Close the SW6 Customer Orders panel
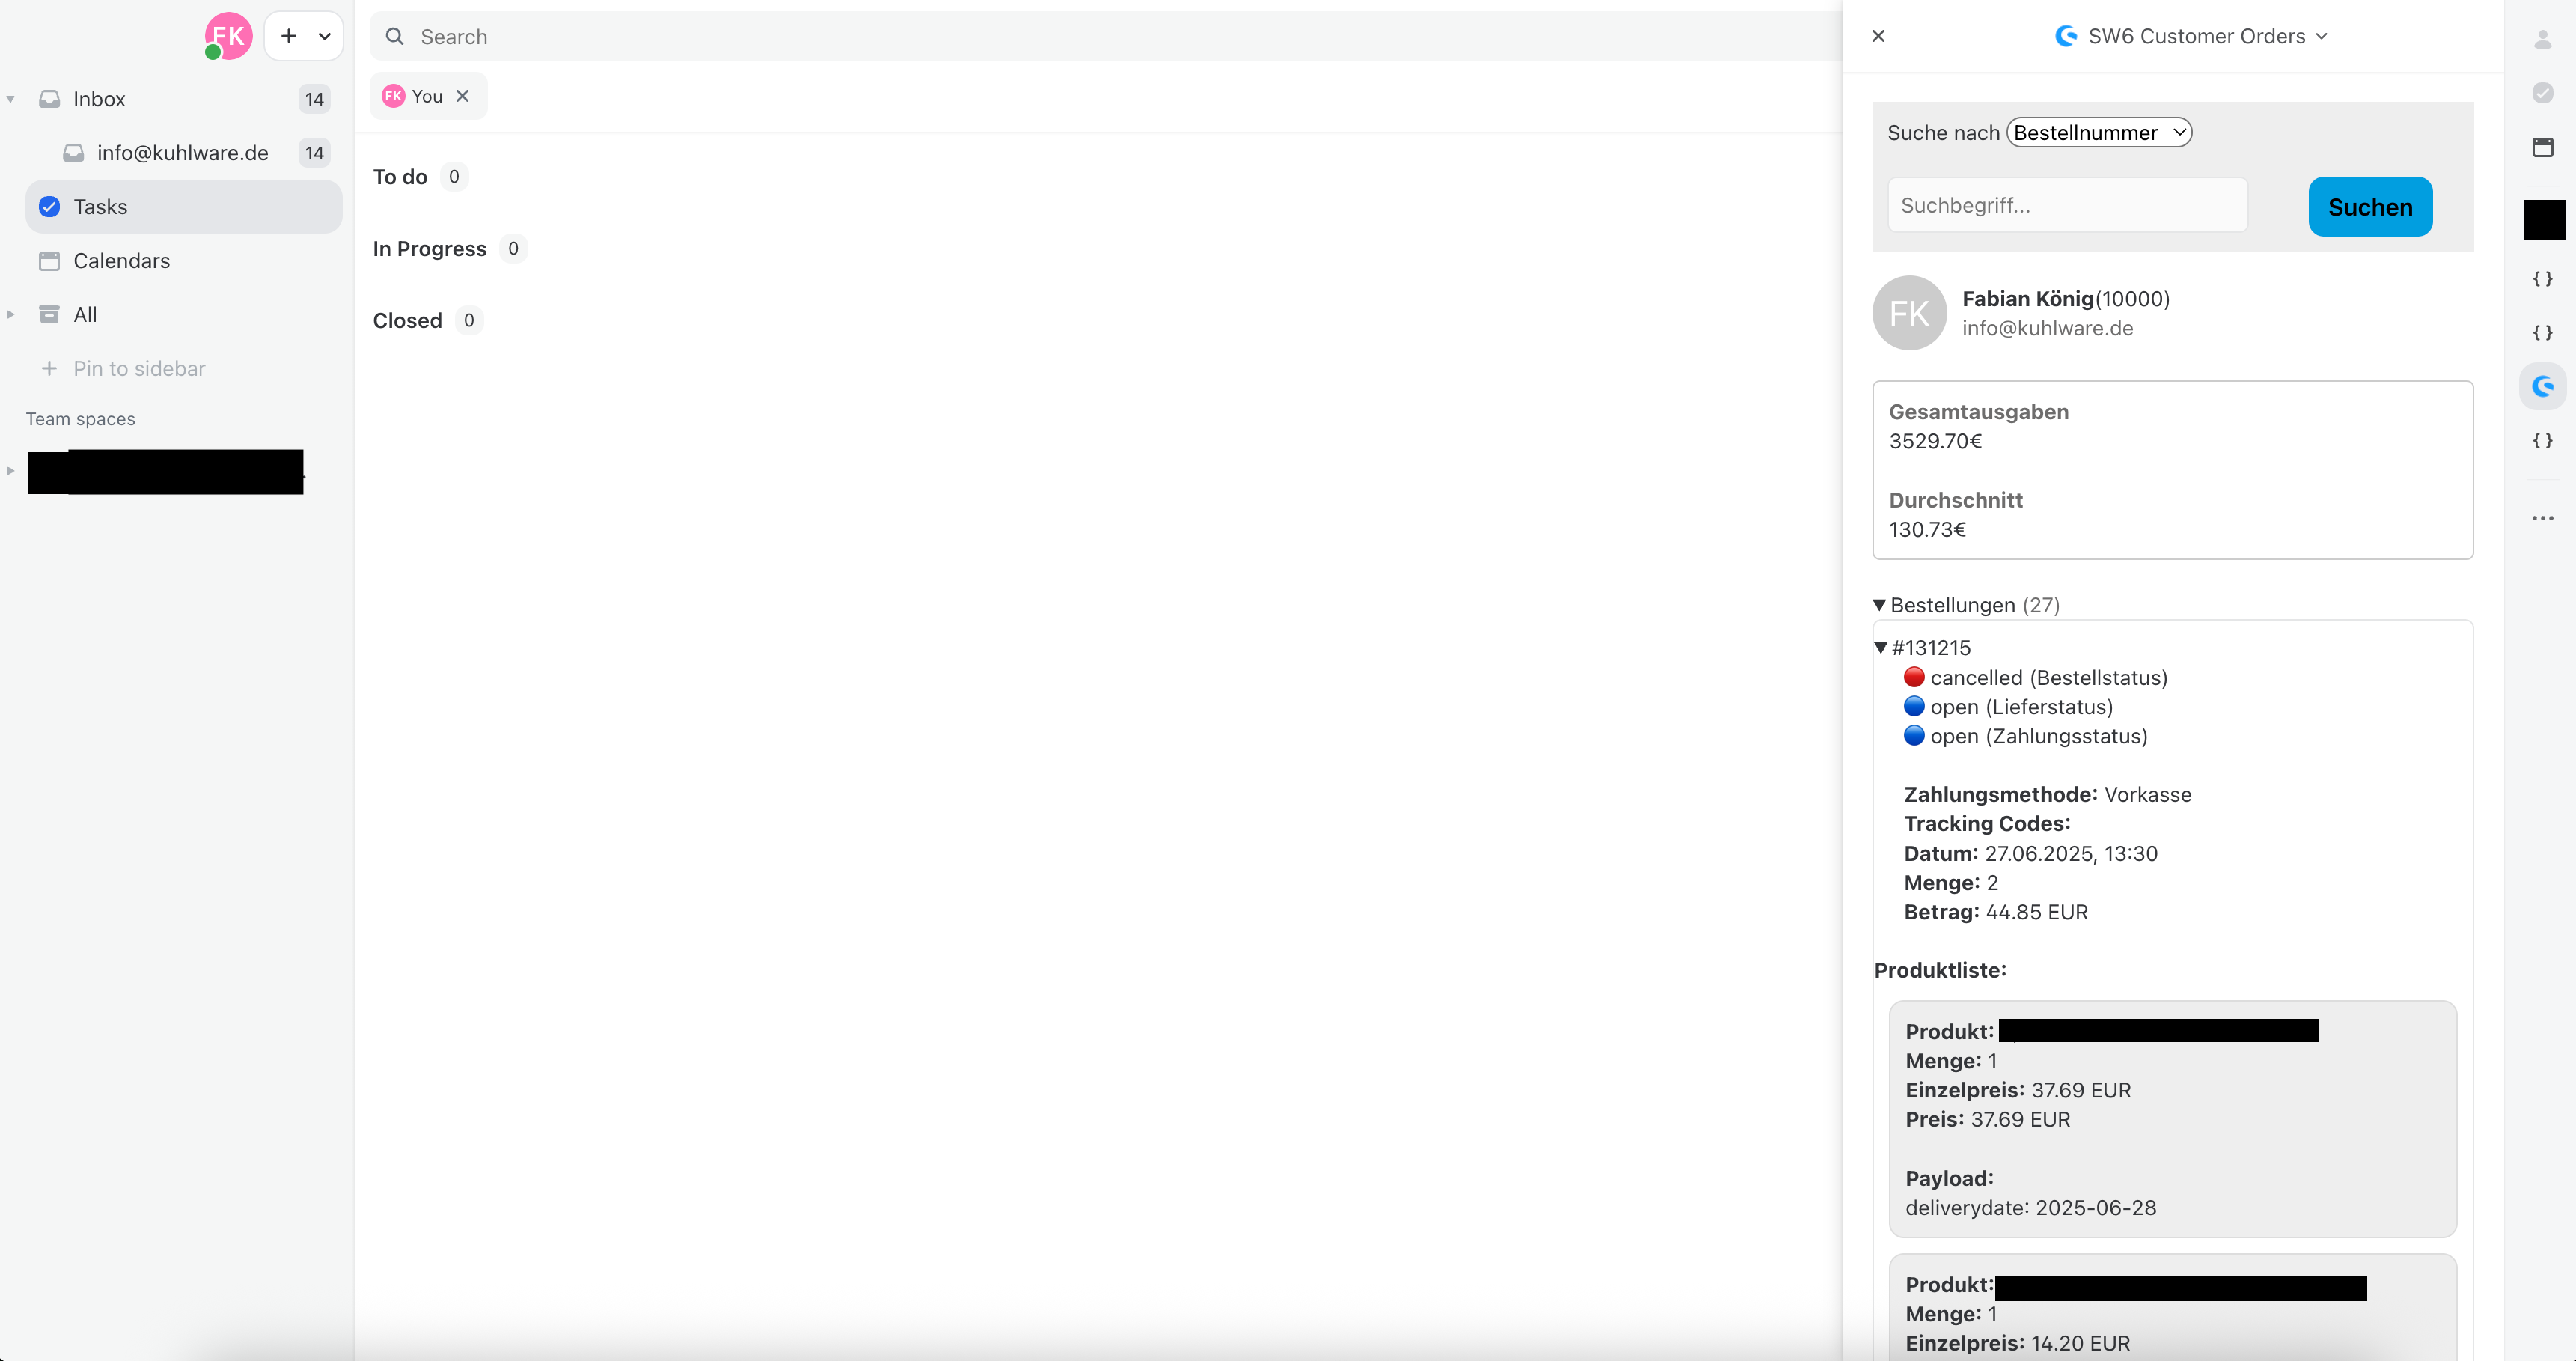 tap(1878, 36)
